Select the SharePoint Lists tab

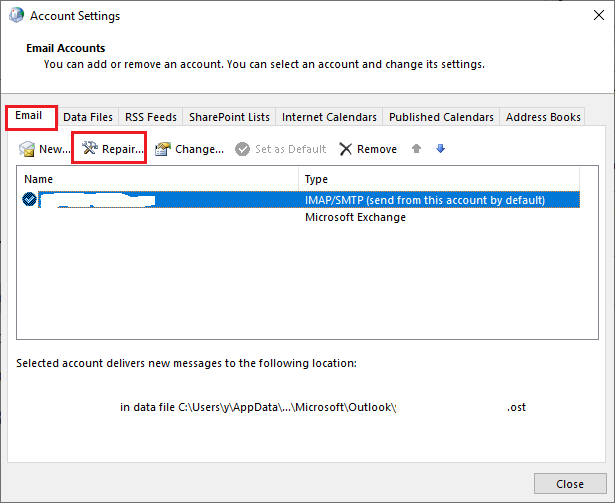click(229, 117)
